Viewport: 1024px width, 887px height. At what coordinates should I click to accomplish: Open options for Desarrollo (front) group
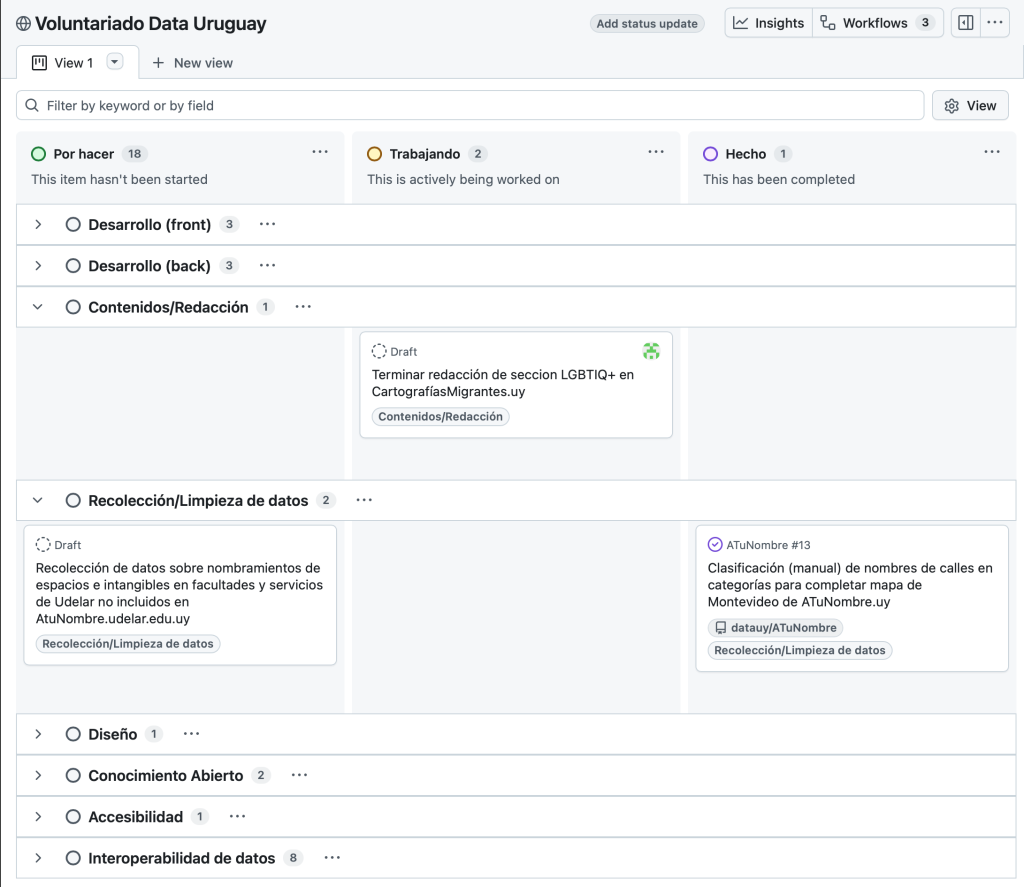click(267, 225)
